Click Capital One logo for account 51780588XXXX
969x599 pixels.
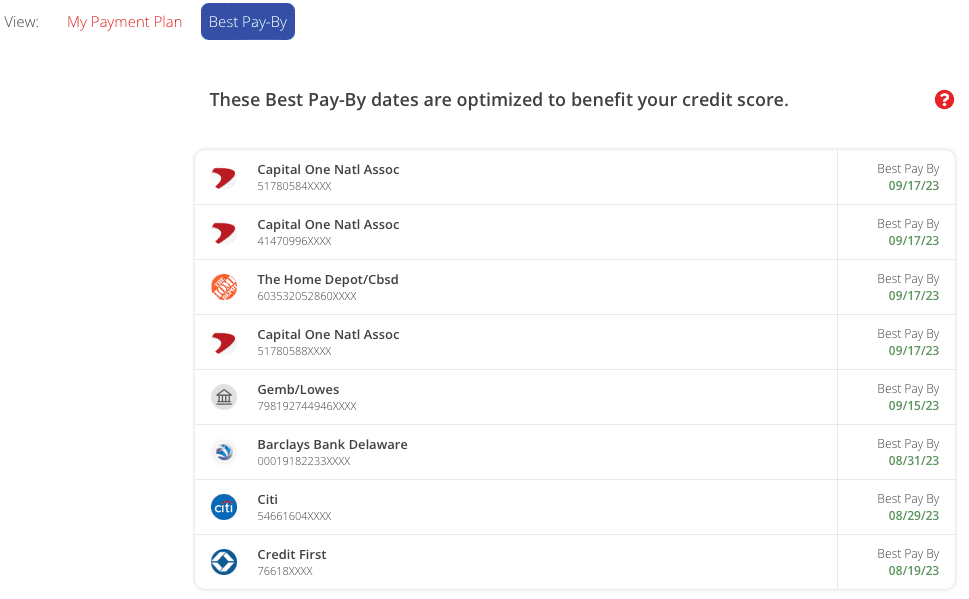(x=224, y=342)
